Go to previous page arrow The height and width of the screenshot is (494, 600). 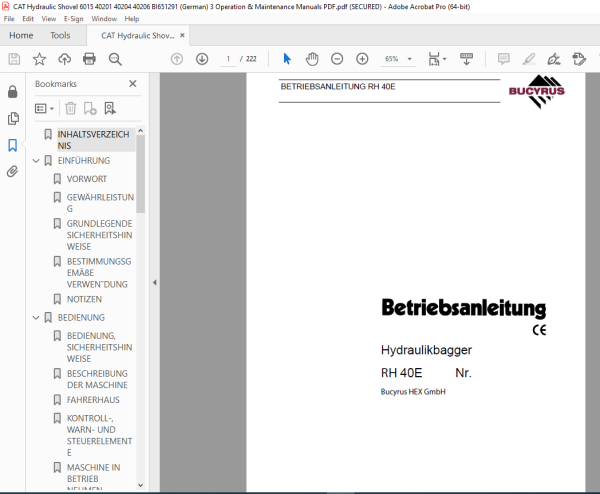(177, 59)
